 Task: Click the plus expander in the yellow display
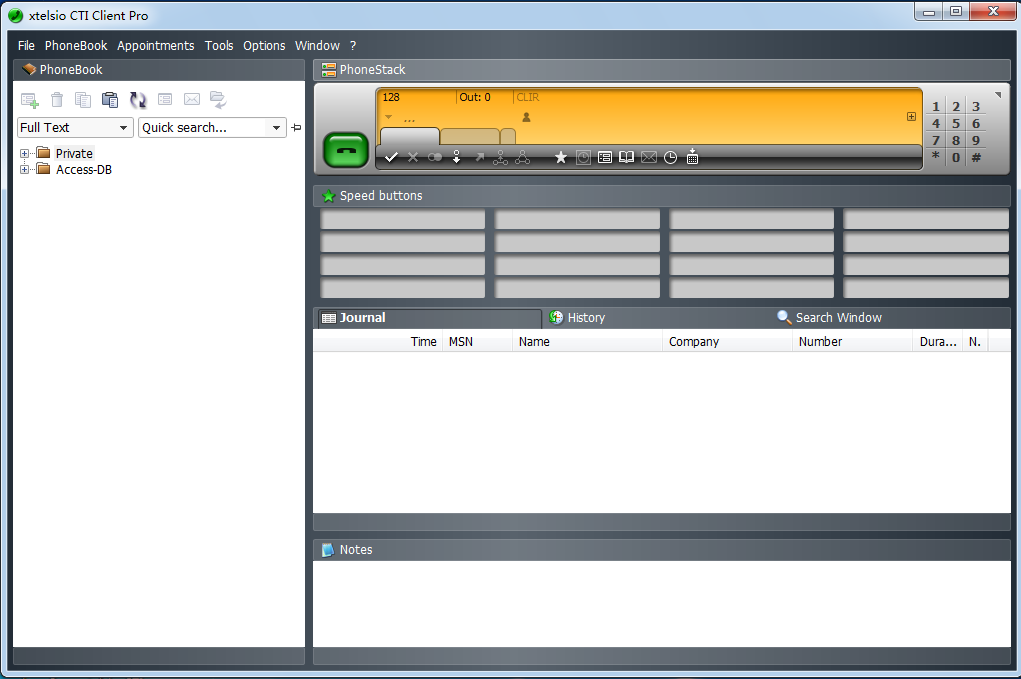tap(912, 117)
